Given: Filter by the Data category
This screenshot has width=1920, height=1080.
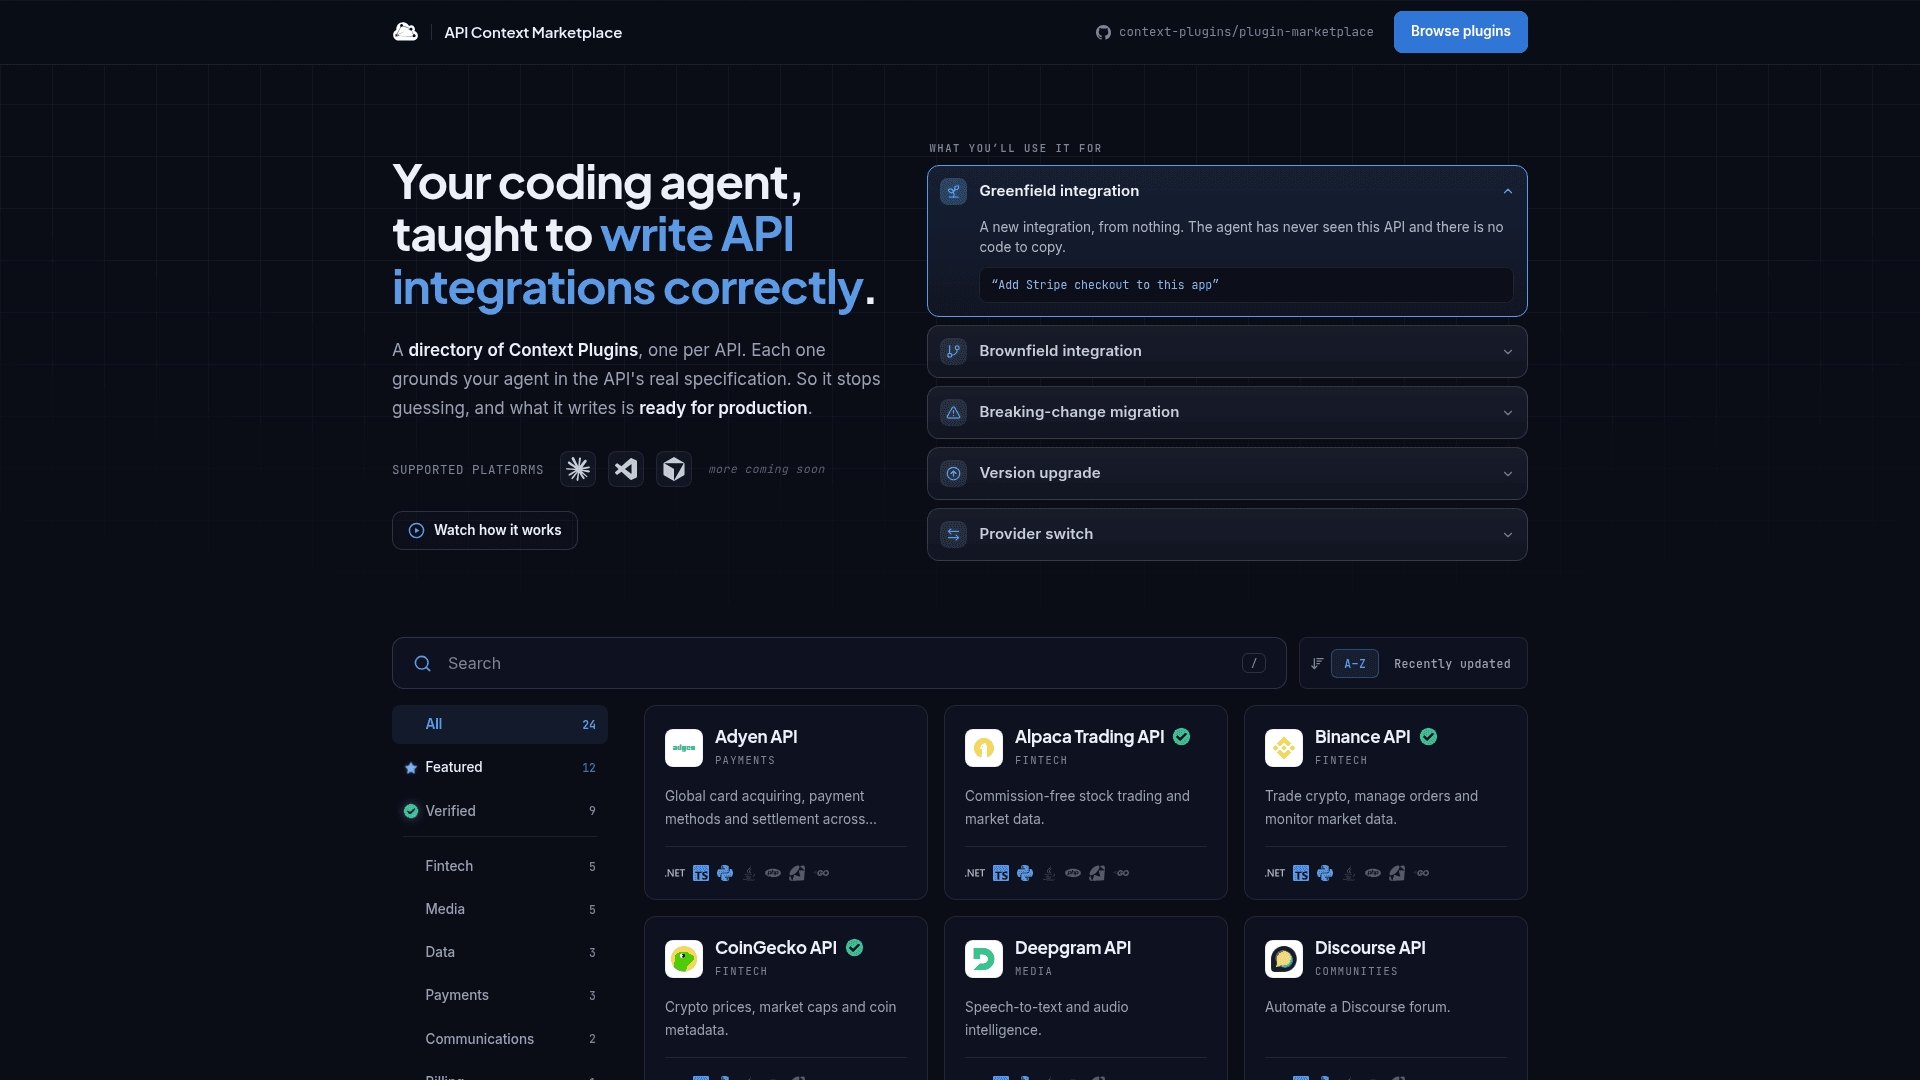Looking at the screenshot, I should click(500, 952).
